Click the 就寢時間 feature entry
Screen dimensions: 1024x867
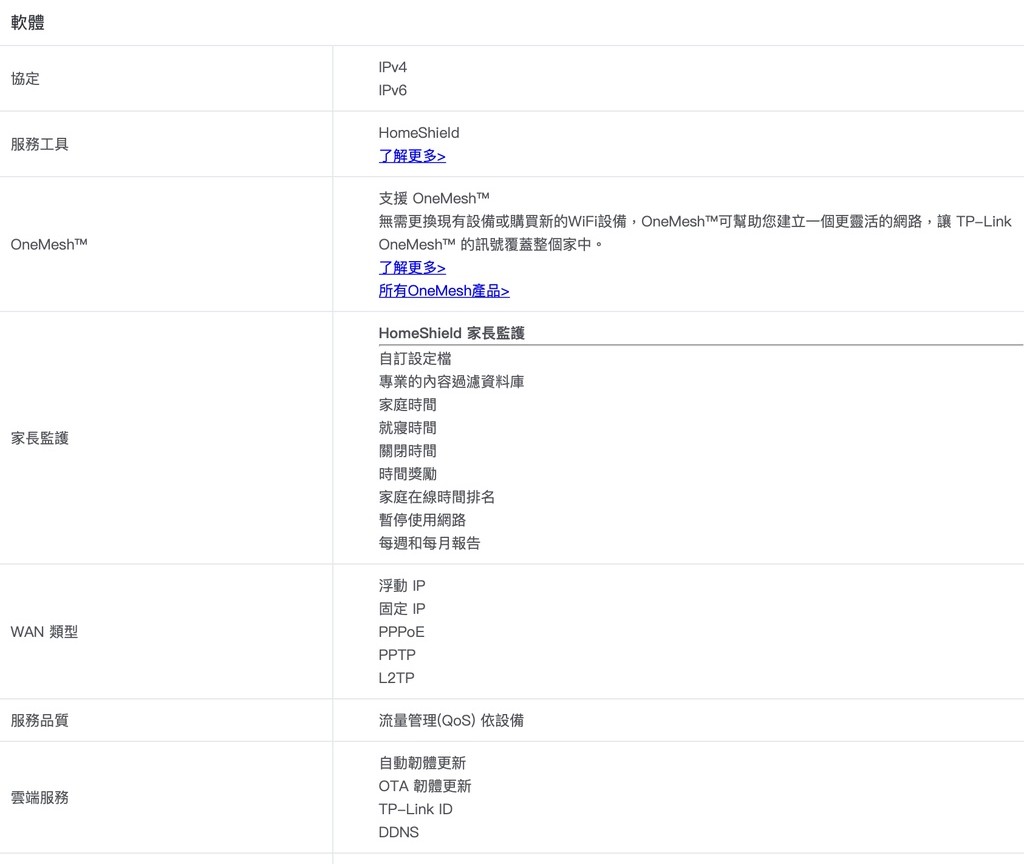407,428
